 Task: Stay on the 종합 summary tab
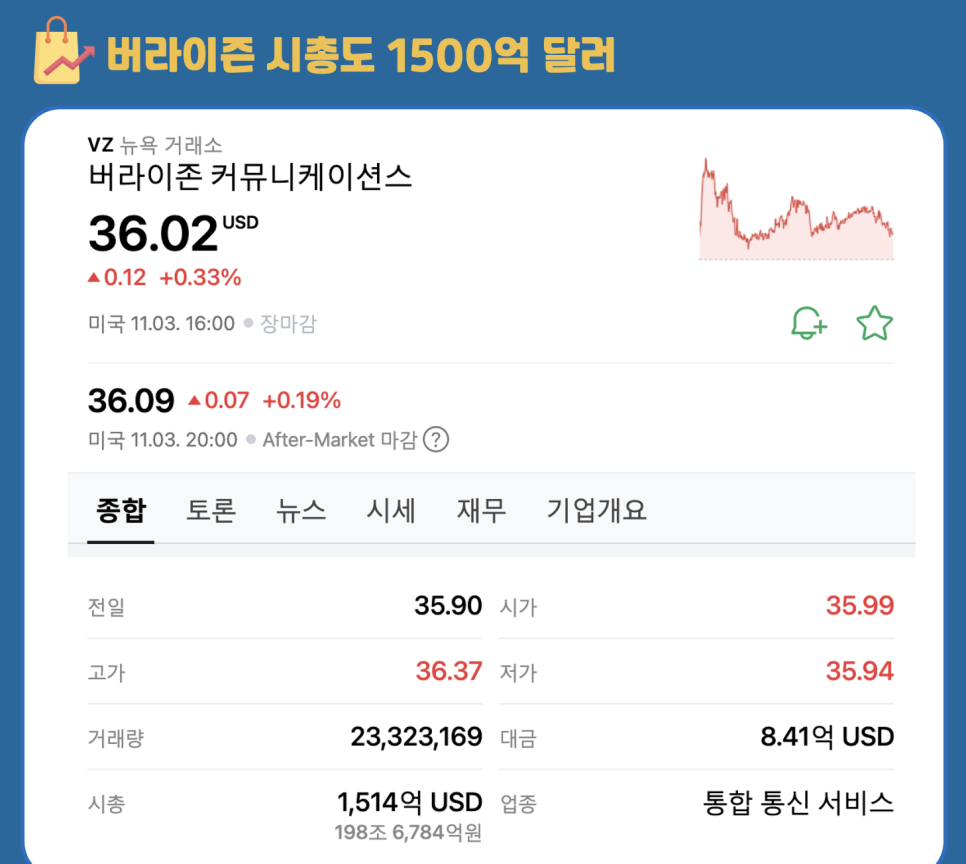(120, 511)
